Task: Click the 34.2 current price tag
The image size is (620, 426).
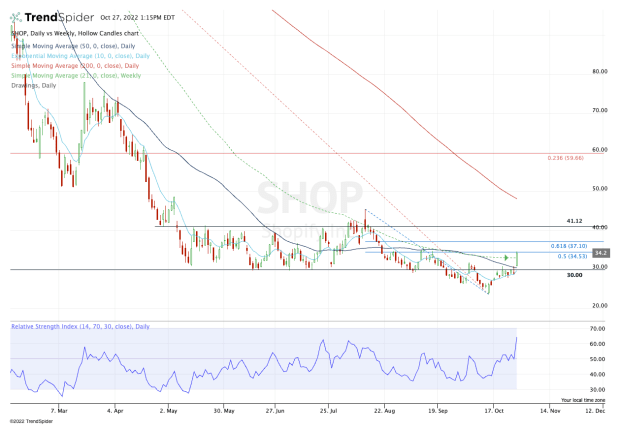Action: pyautogui.click(x=601, y=253)
